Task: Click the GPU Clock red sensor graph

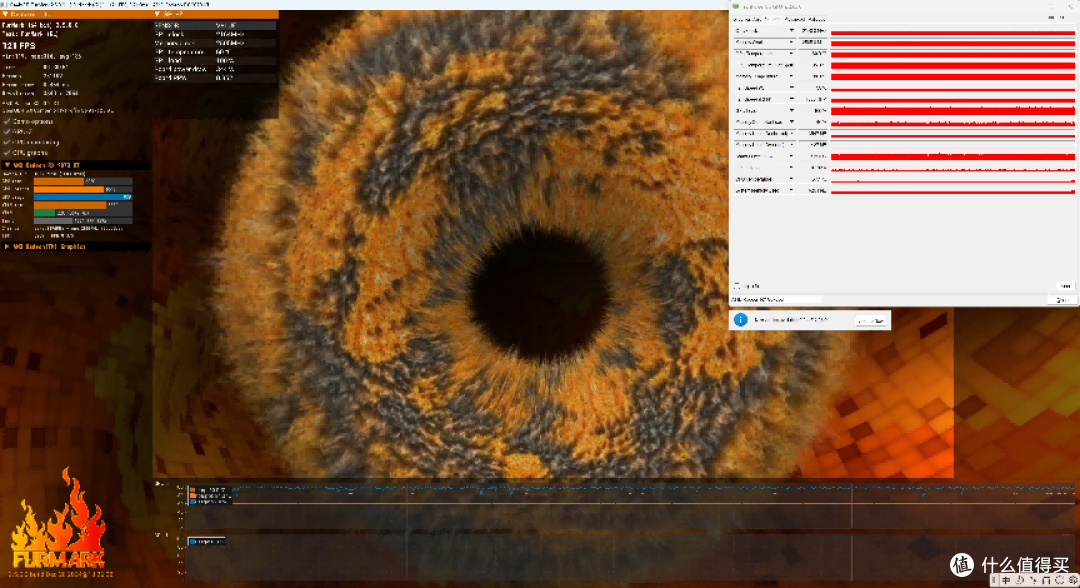Action: [x=953, y=32]
